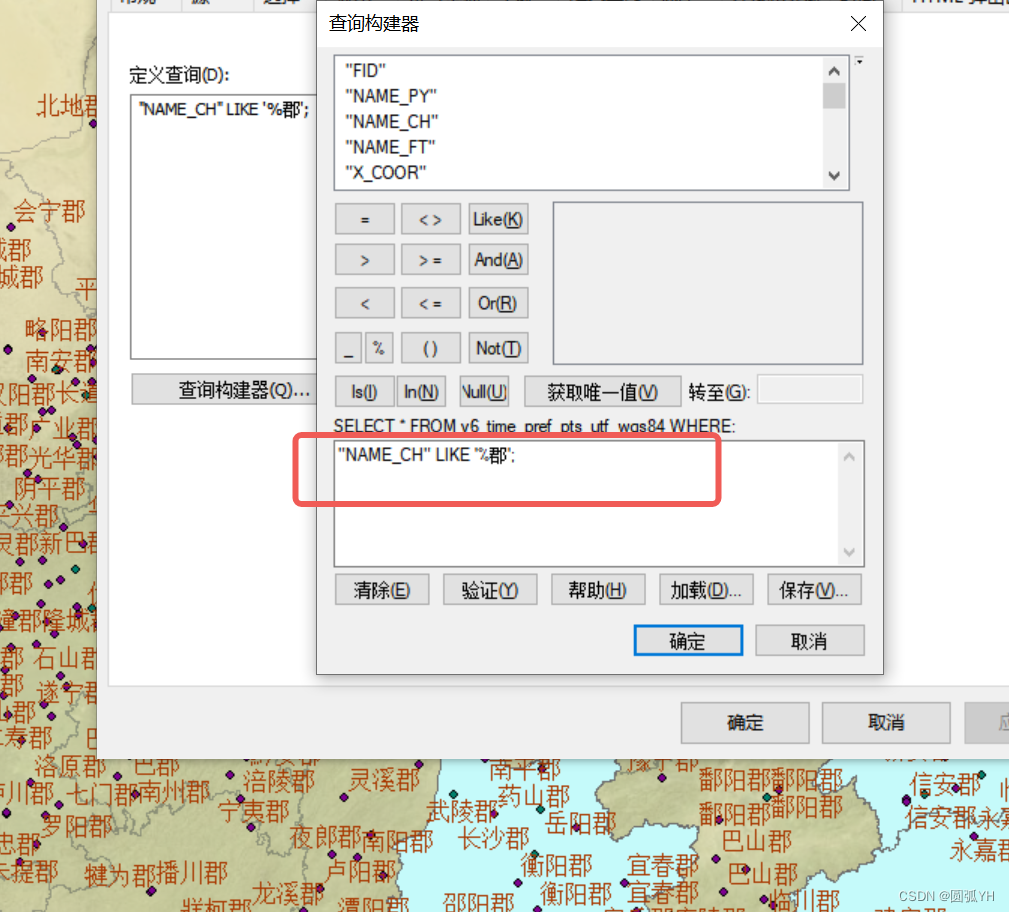The height and width of the screenshot is (912, 1009).
Task: Insert the And(A) operator
Action: tap(498, 260)
